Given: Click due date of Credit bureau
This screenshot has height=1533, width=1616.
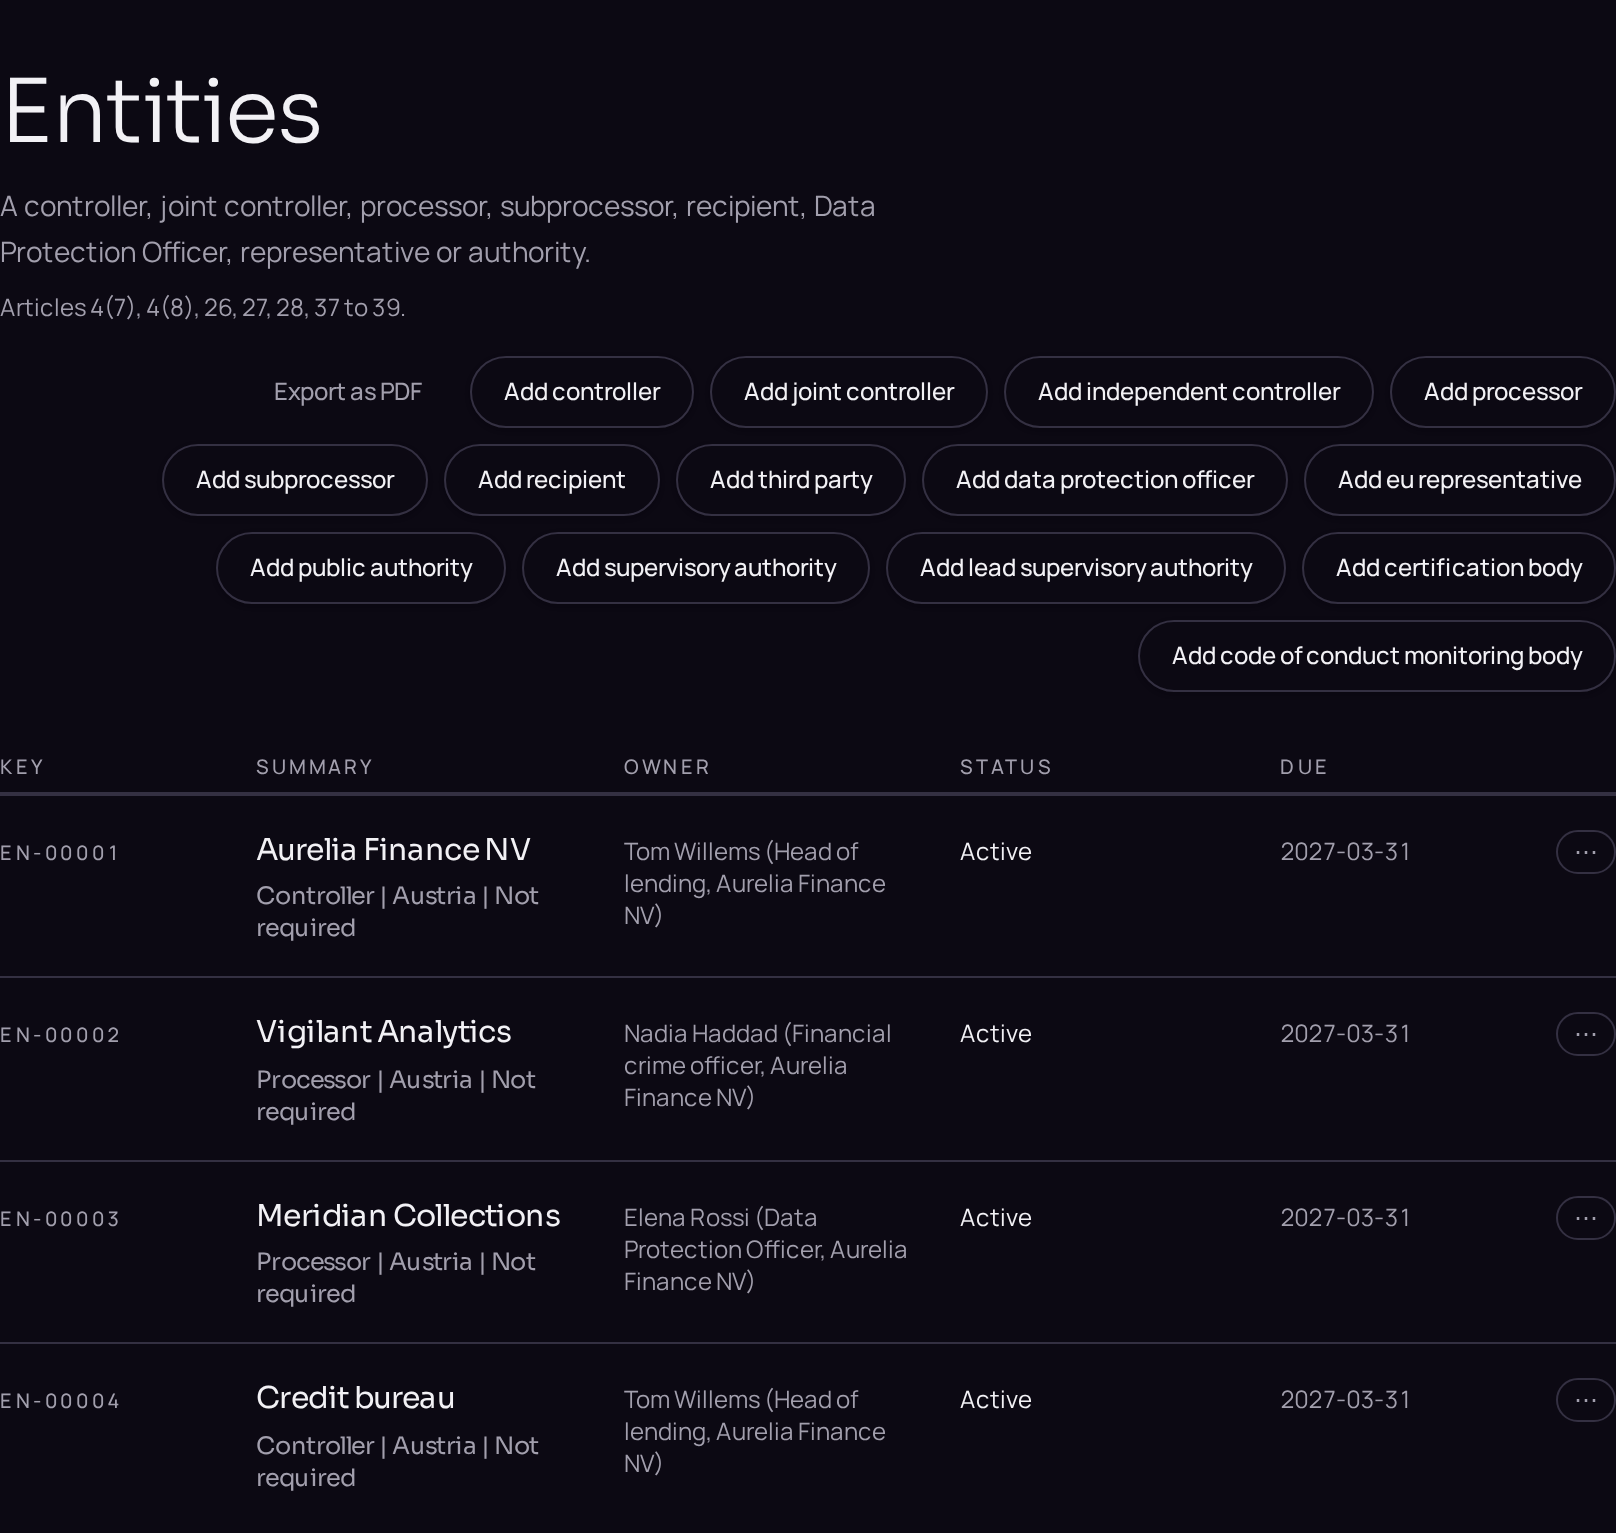Looking at the screenshot, I should click(x=1345, y=1399).
